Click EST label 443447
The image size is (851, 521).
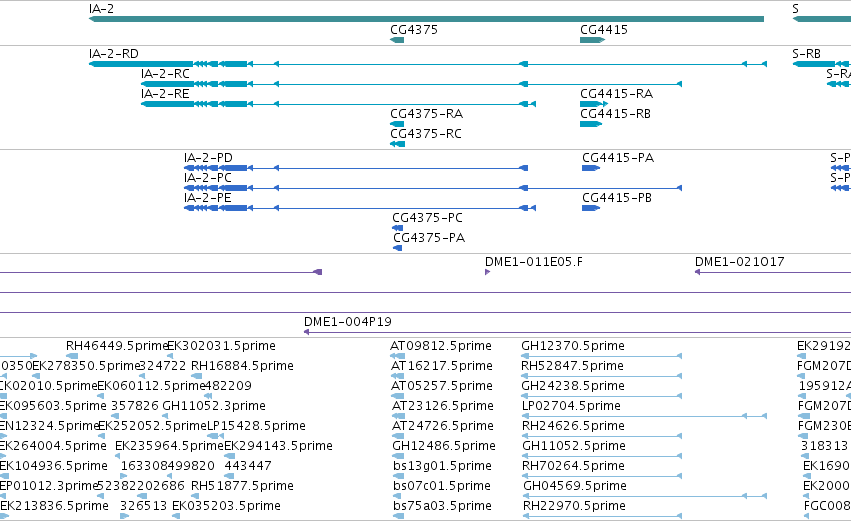[248, 466]
